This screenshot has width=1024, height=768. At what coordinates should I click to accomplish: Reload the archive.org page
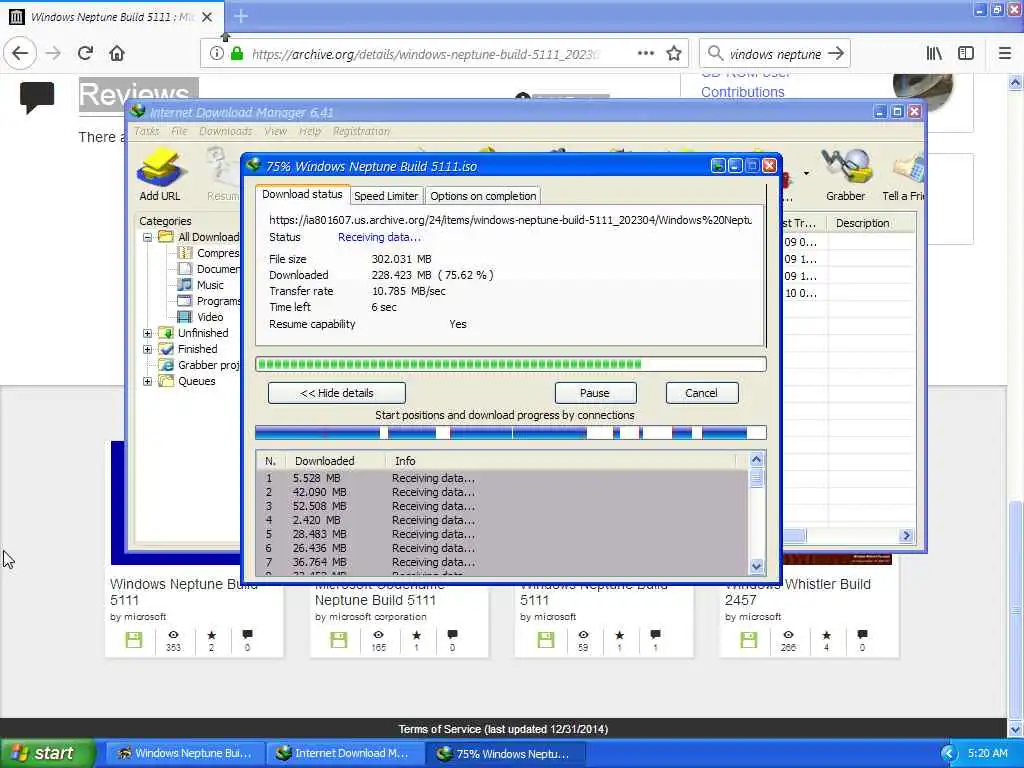pos(85,54)
